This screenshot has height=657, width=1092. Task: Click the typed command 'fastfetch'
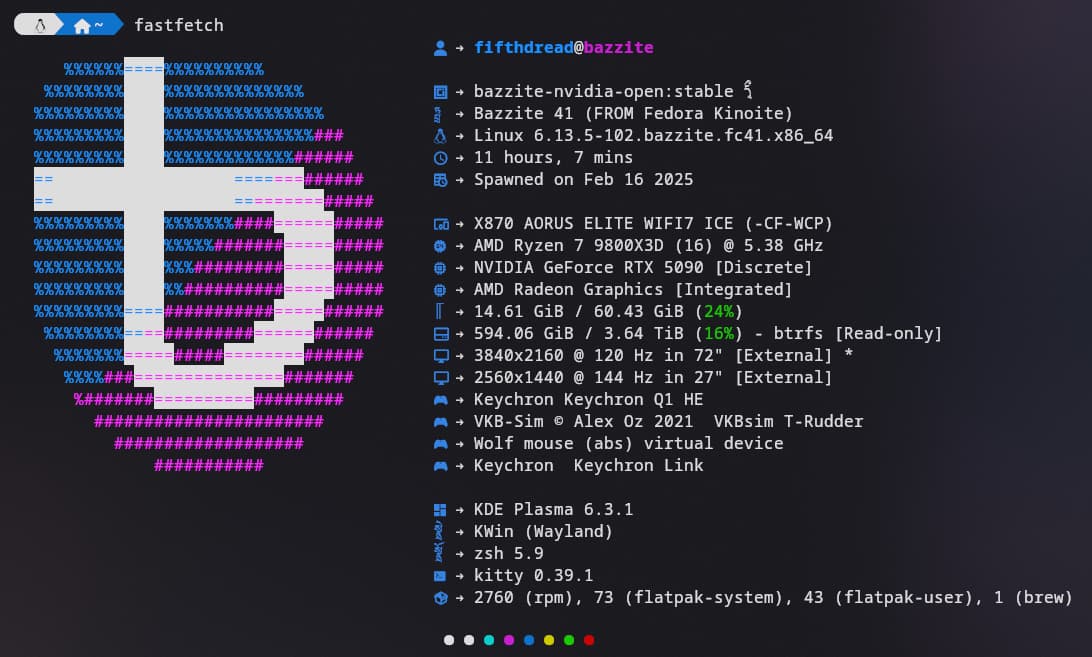coord(179,25)
